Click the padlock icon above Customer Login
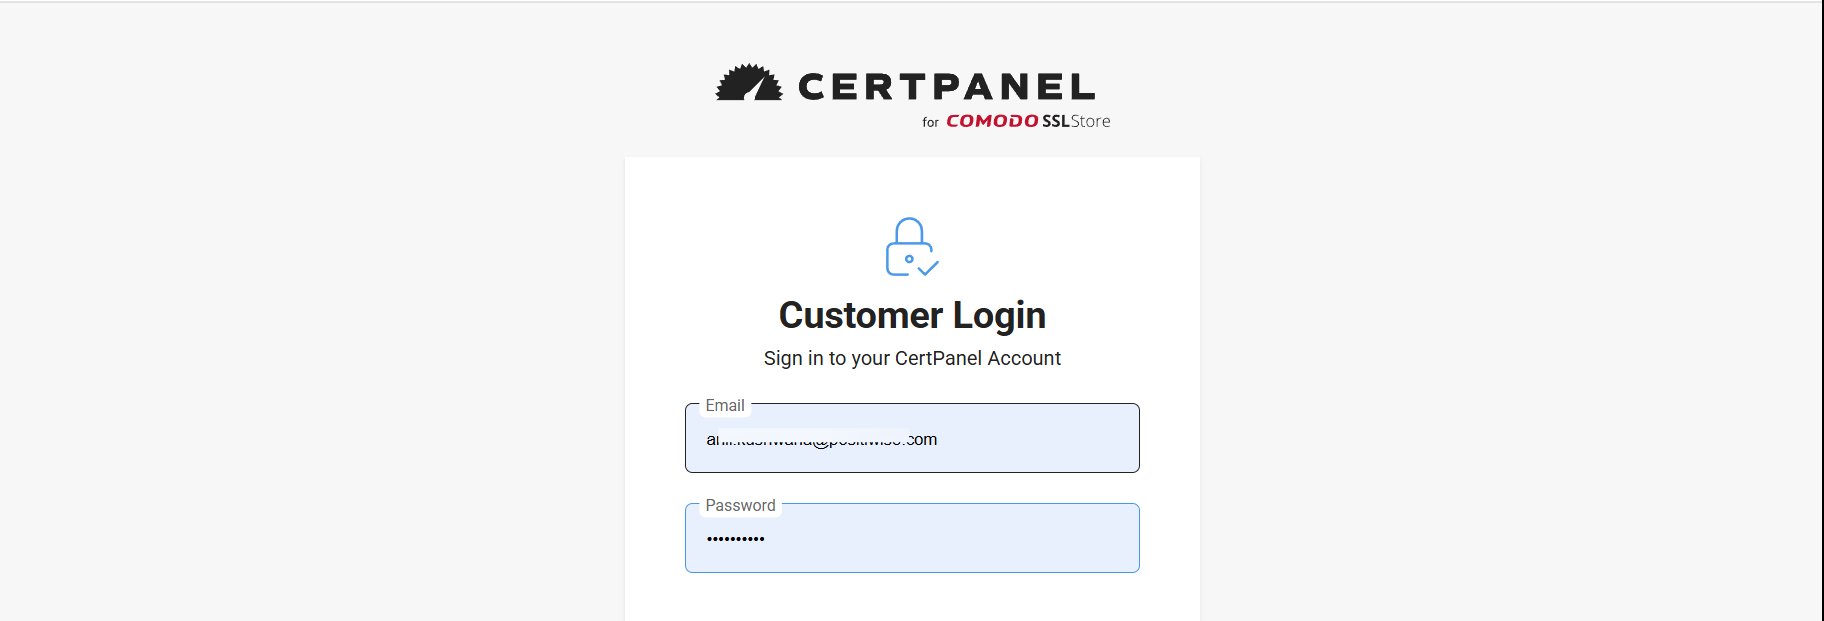 tap(910, 247)
